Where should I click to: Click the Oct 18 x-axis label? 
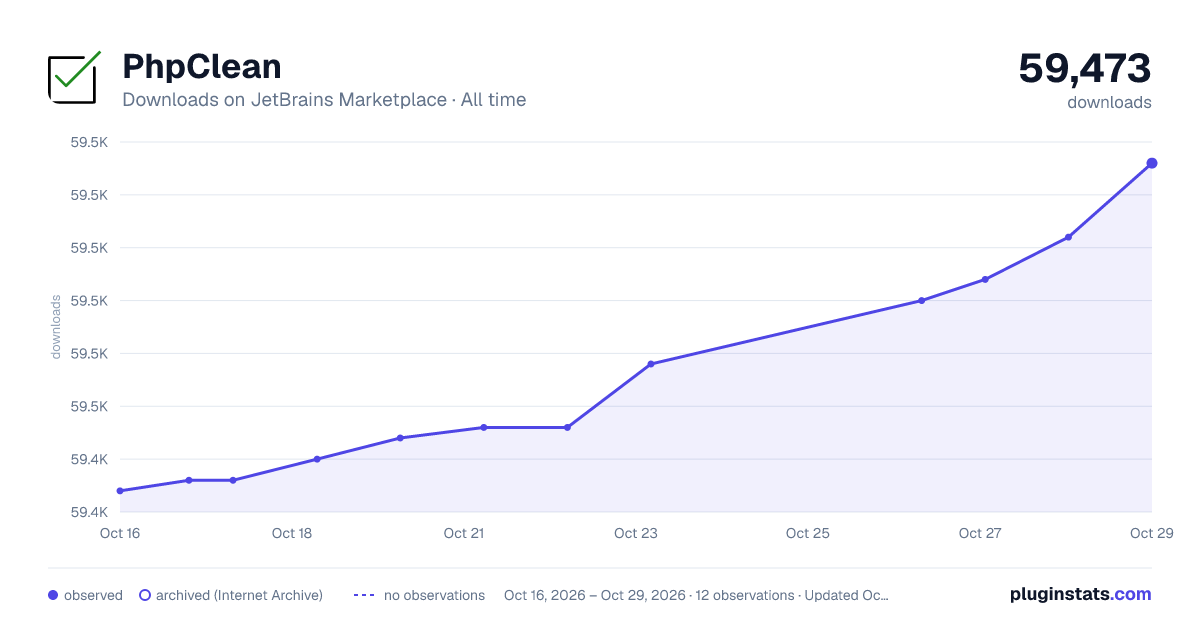pos(292,533)
